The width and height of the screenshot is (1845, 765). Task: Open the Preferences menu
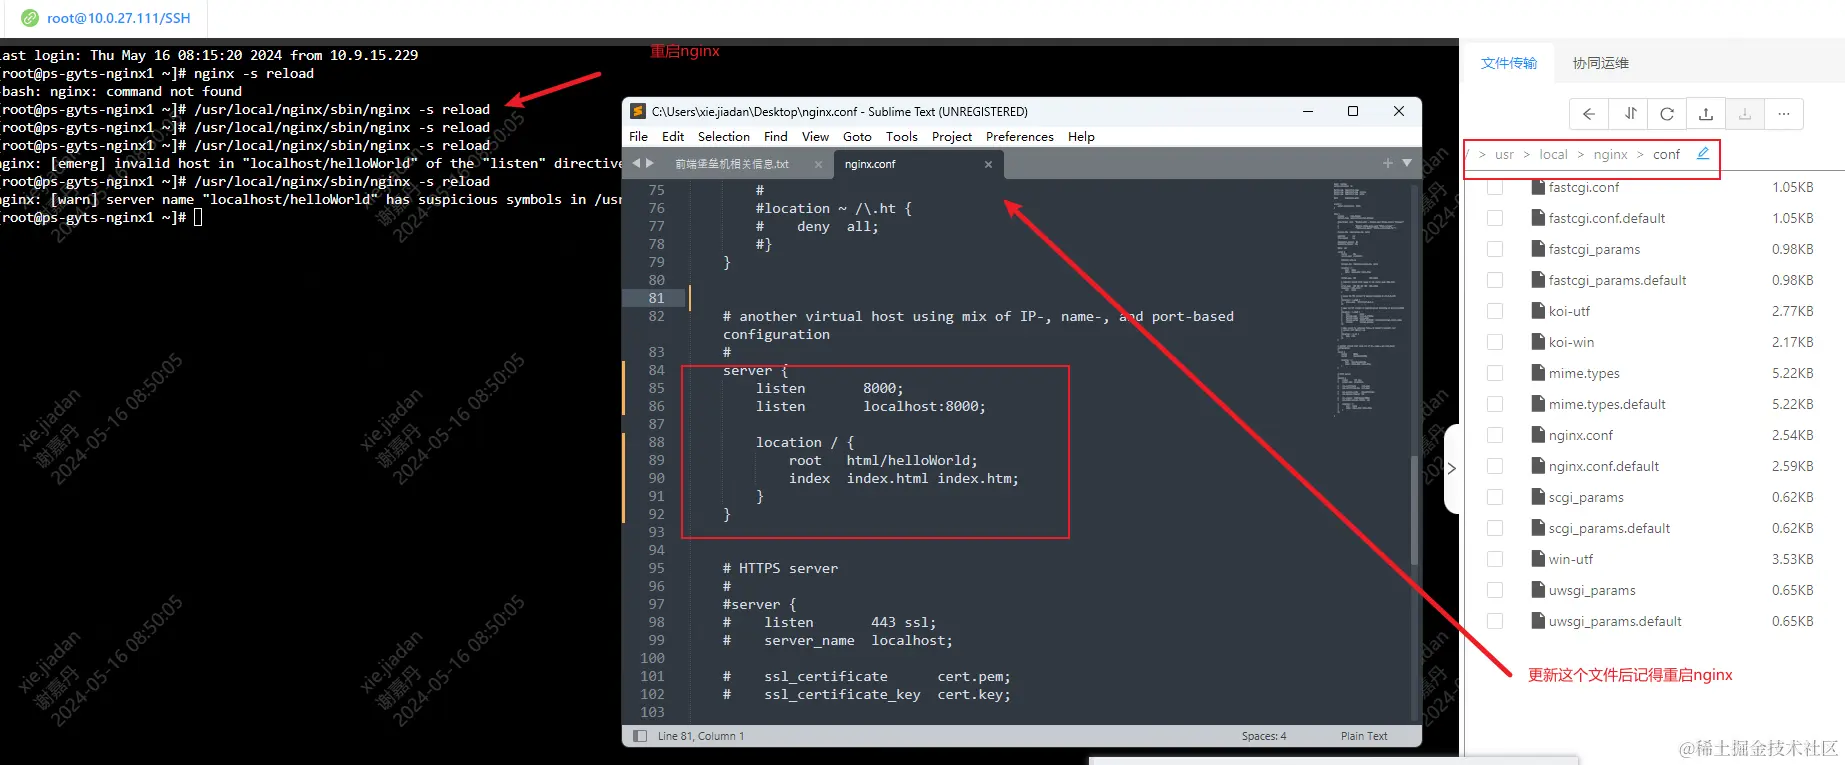coord(1020,136)
